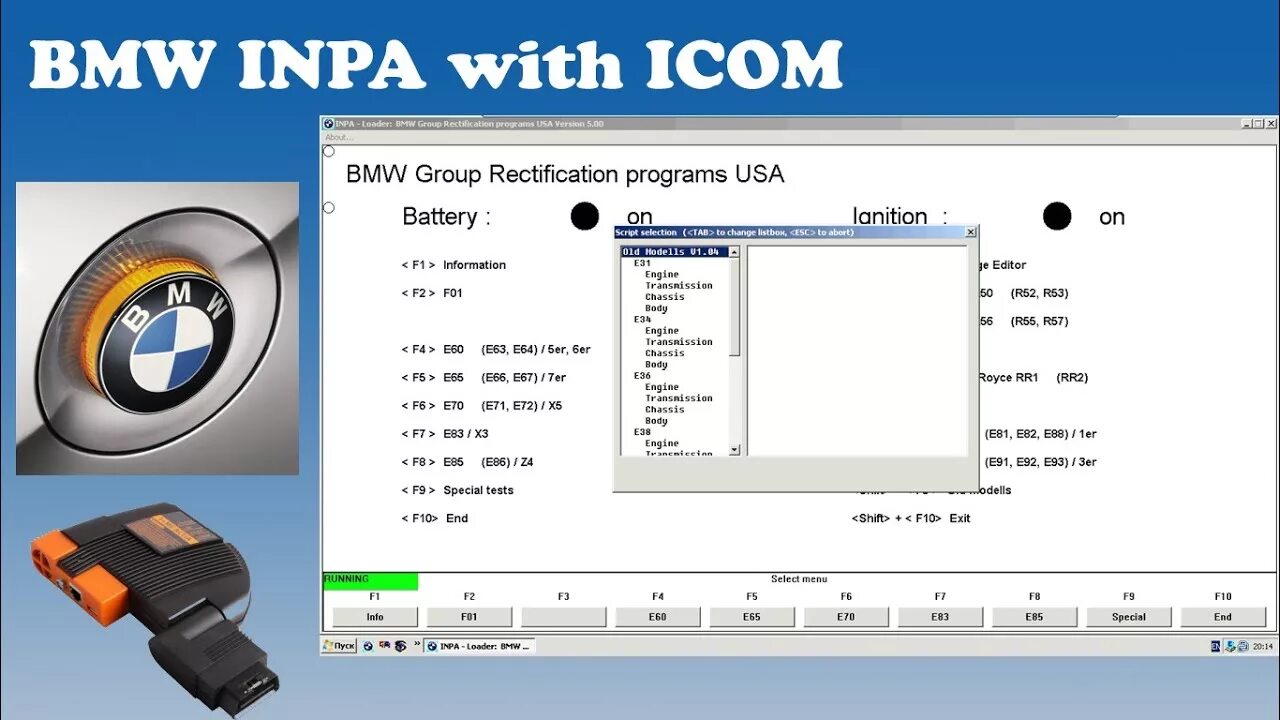Select Chassis under E34
Screen dimensions: 1280x720
pos(665,353)
